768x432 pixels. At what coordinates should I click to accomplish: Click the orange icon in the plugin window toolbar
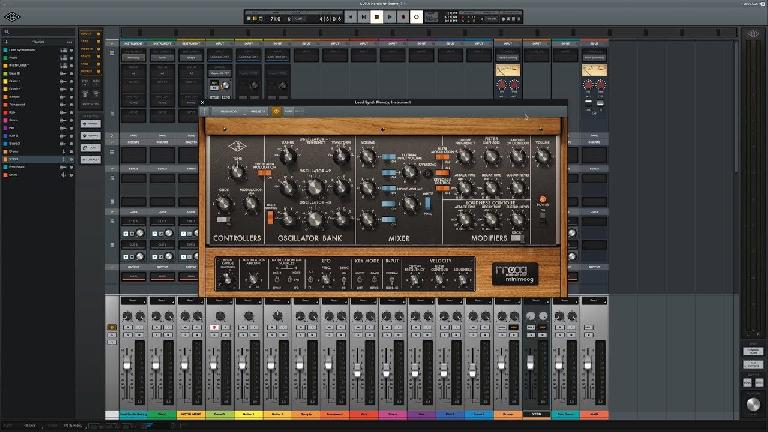coord(276,112)
